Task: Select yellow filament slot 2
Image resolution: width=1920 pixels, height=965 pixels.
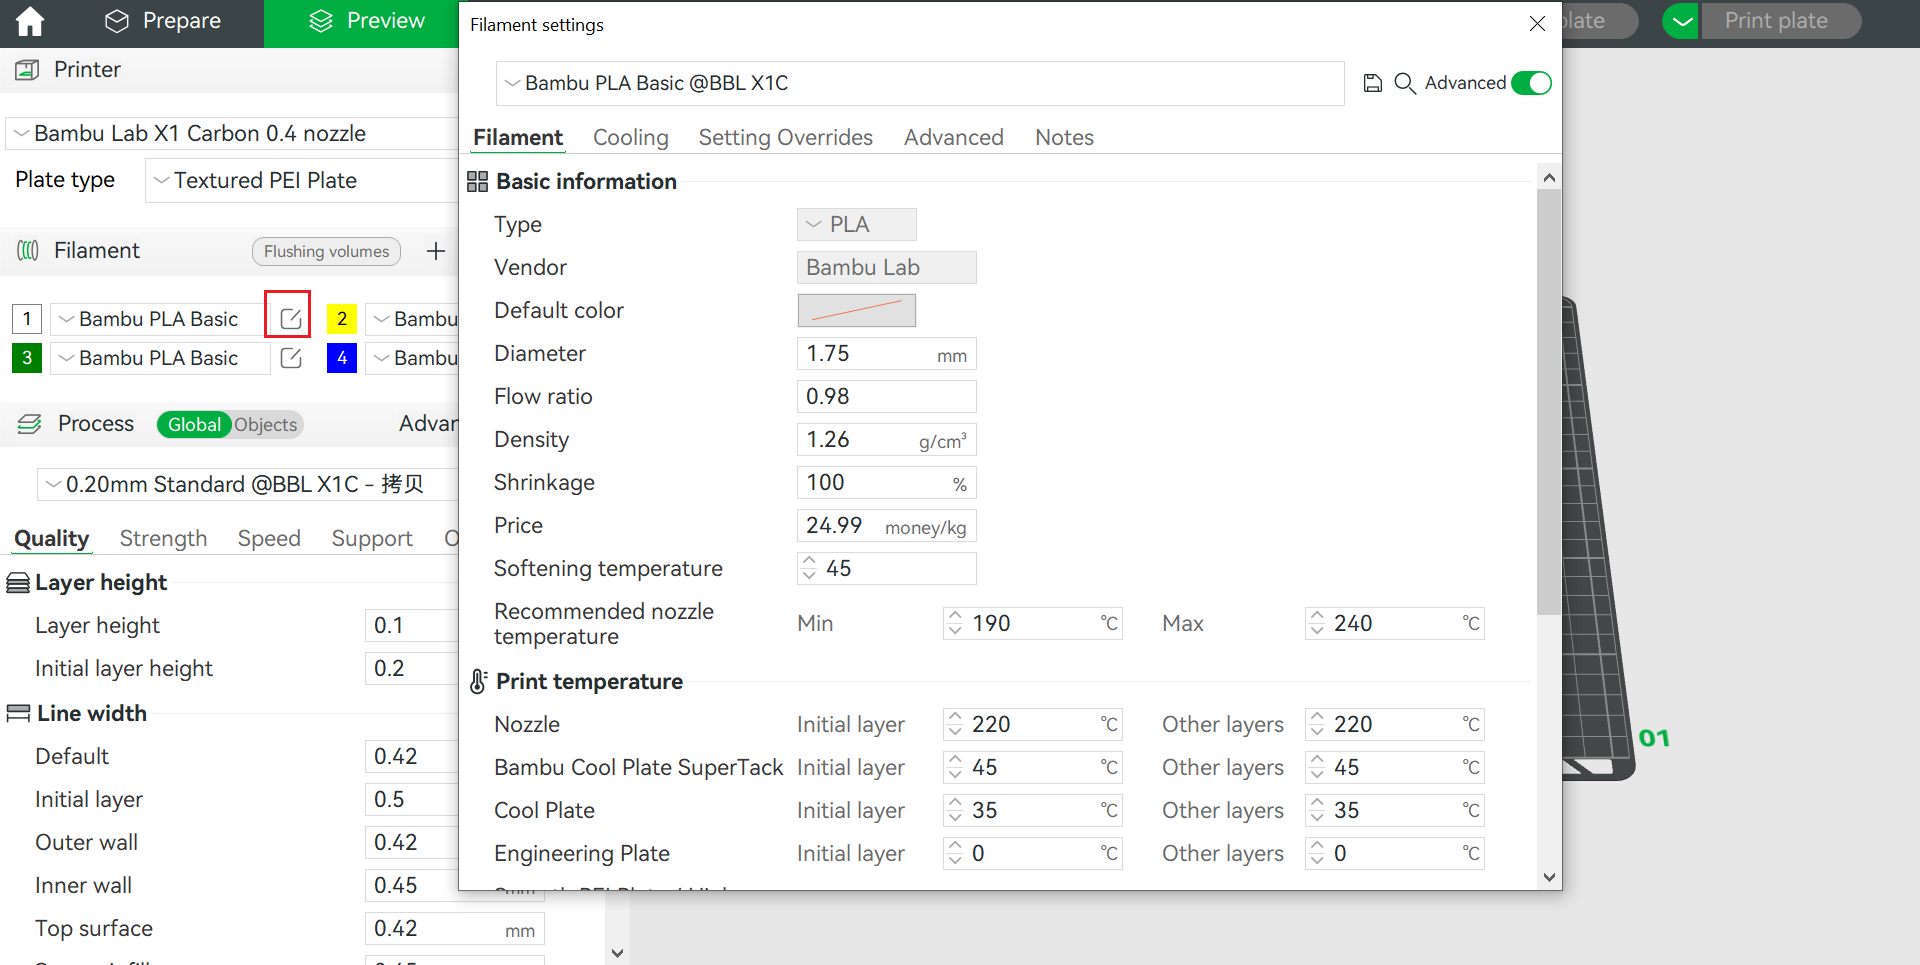Action: (x=342, y=319)
